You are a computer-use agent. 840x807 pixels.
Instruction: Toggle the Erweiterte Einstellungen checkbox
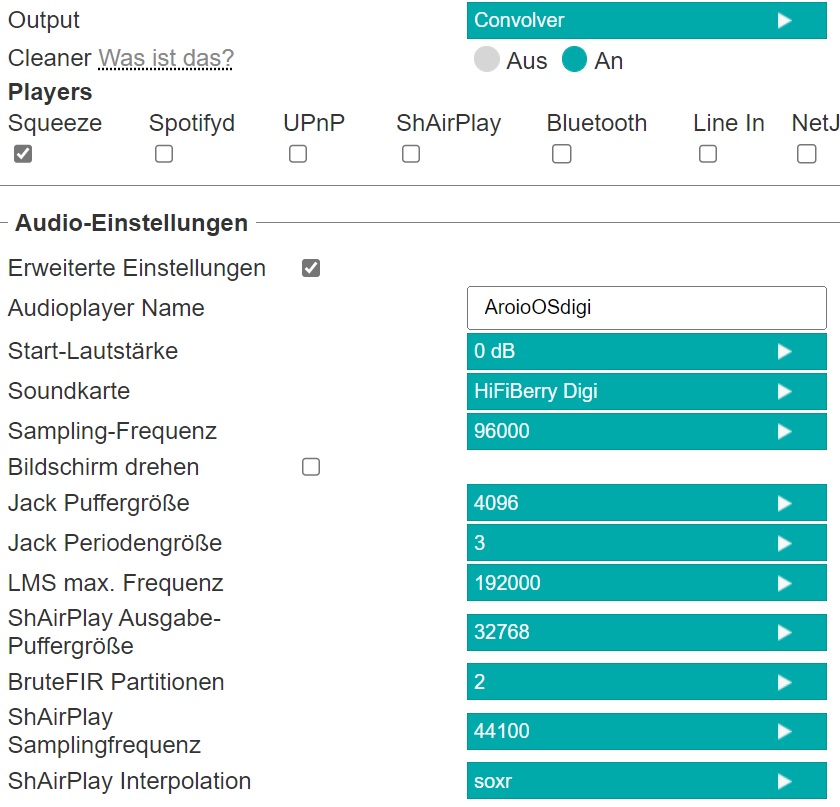click(311, 268)
